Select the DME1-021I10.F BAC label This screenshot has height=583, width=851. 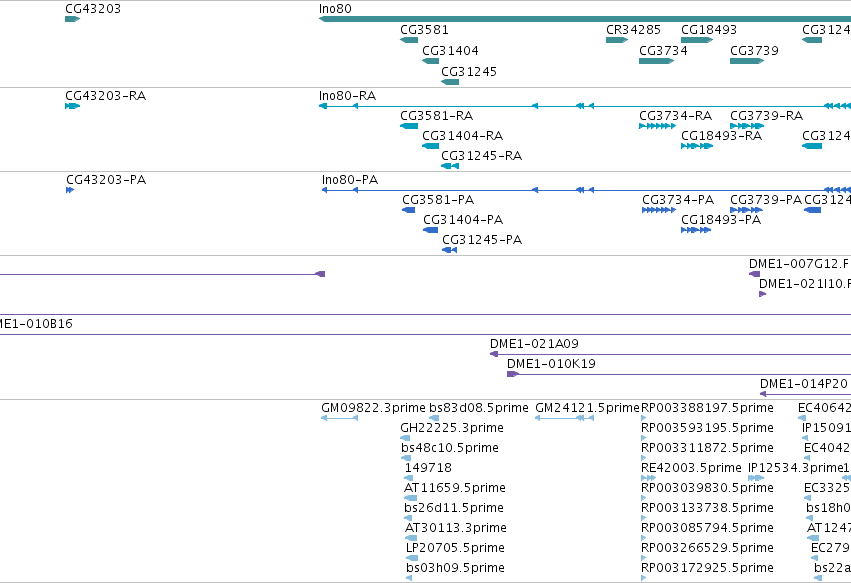tap(805, 284)
